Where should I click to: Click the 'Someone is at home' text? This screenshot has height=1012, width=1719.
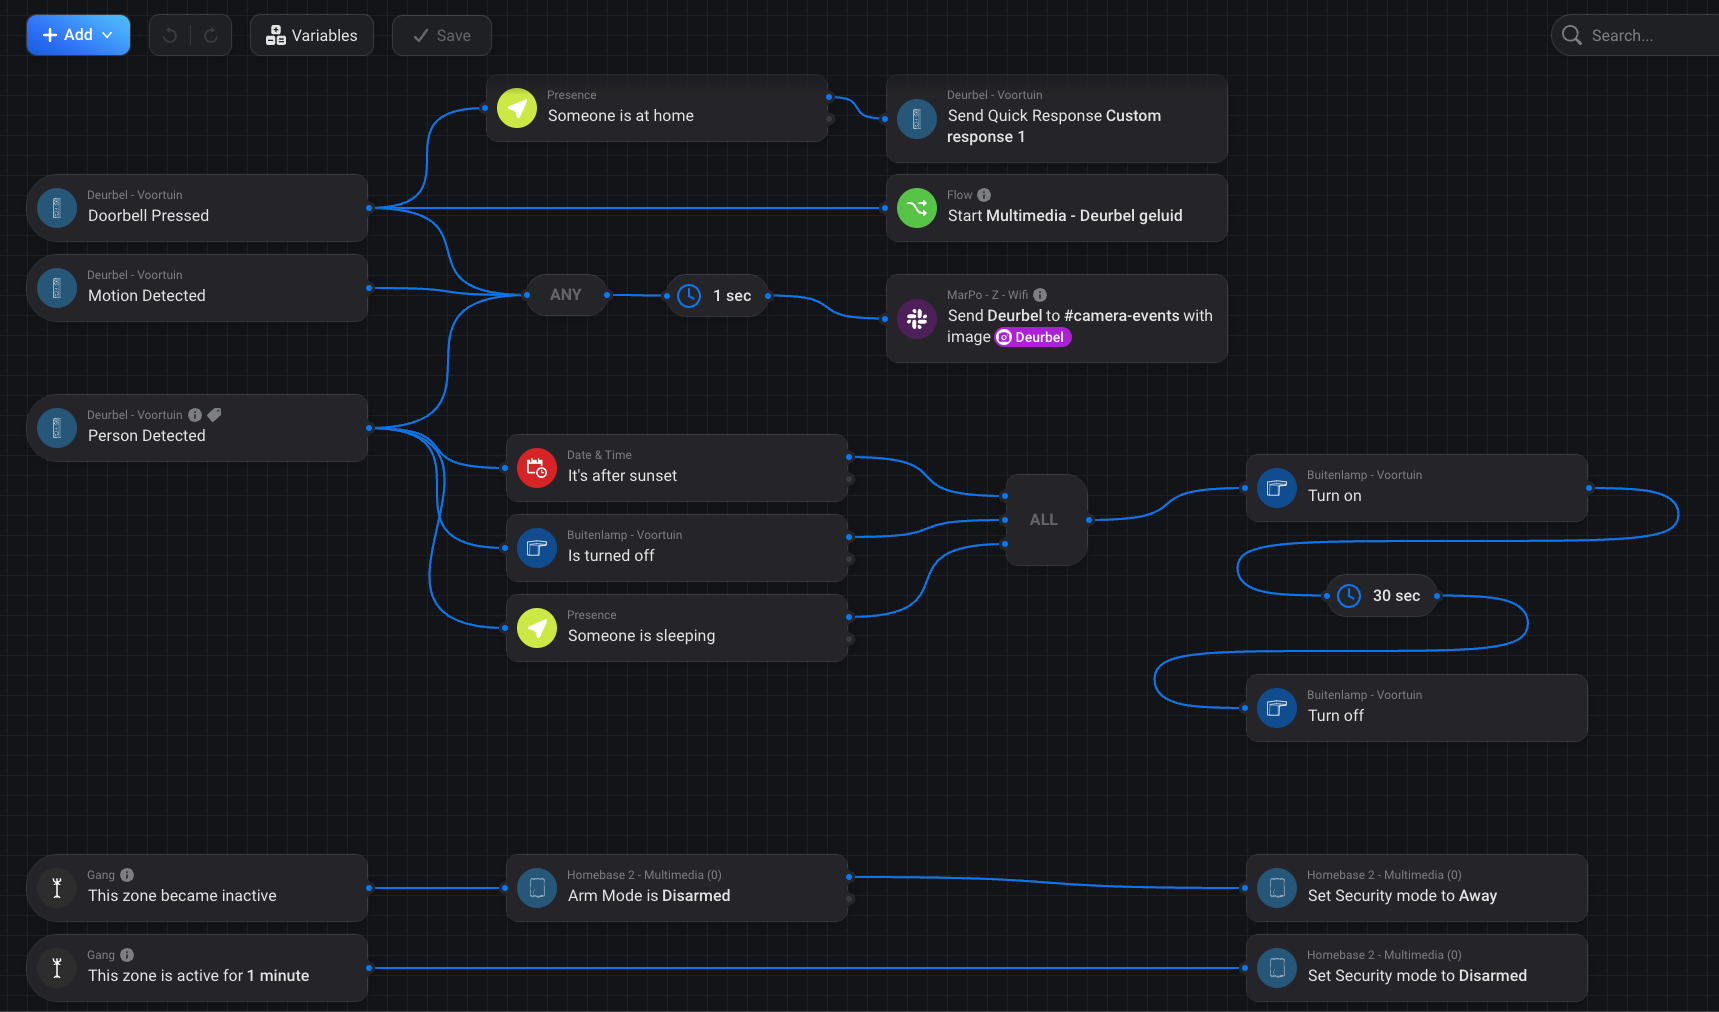[621, 116]
